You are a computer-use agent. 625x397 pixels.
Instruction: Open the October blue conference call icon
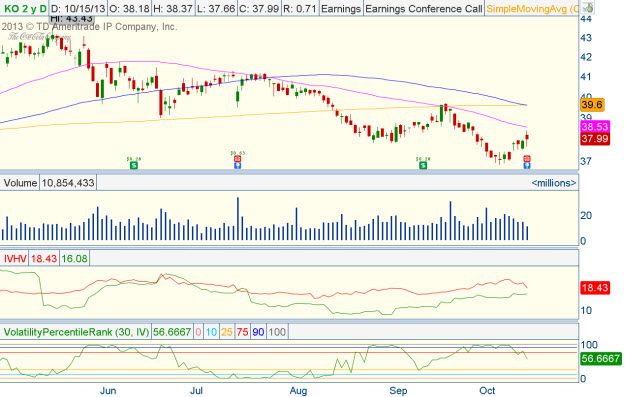(527, 165)
